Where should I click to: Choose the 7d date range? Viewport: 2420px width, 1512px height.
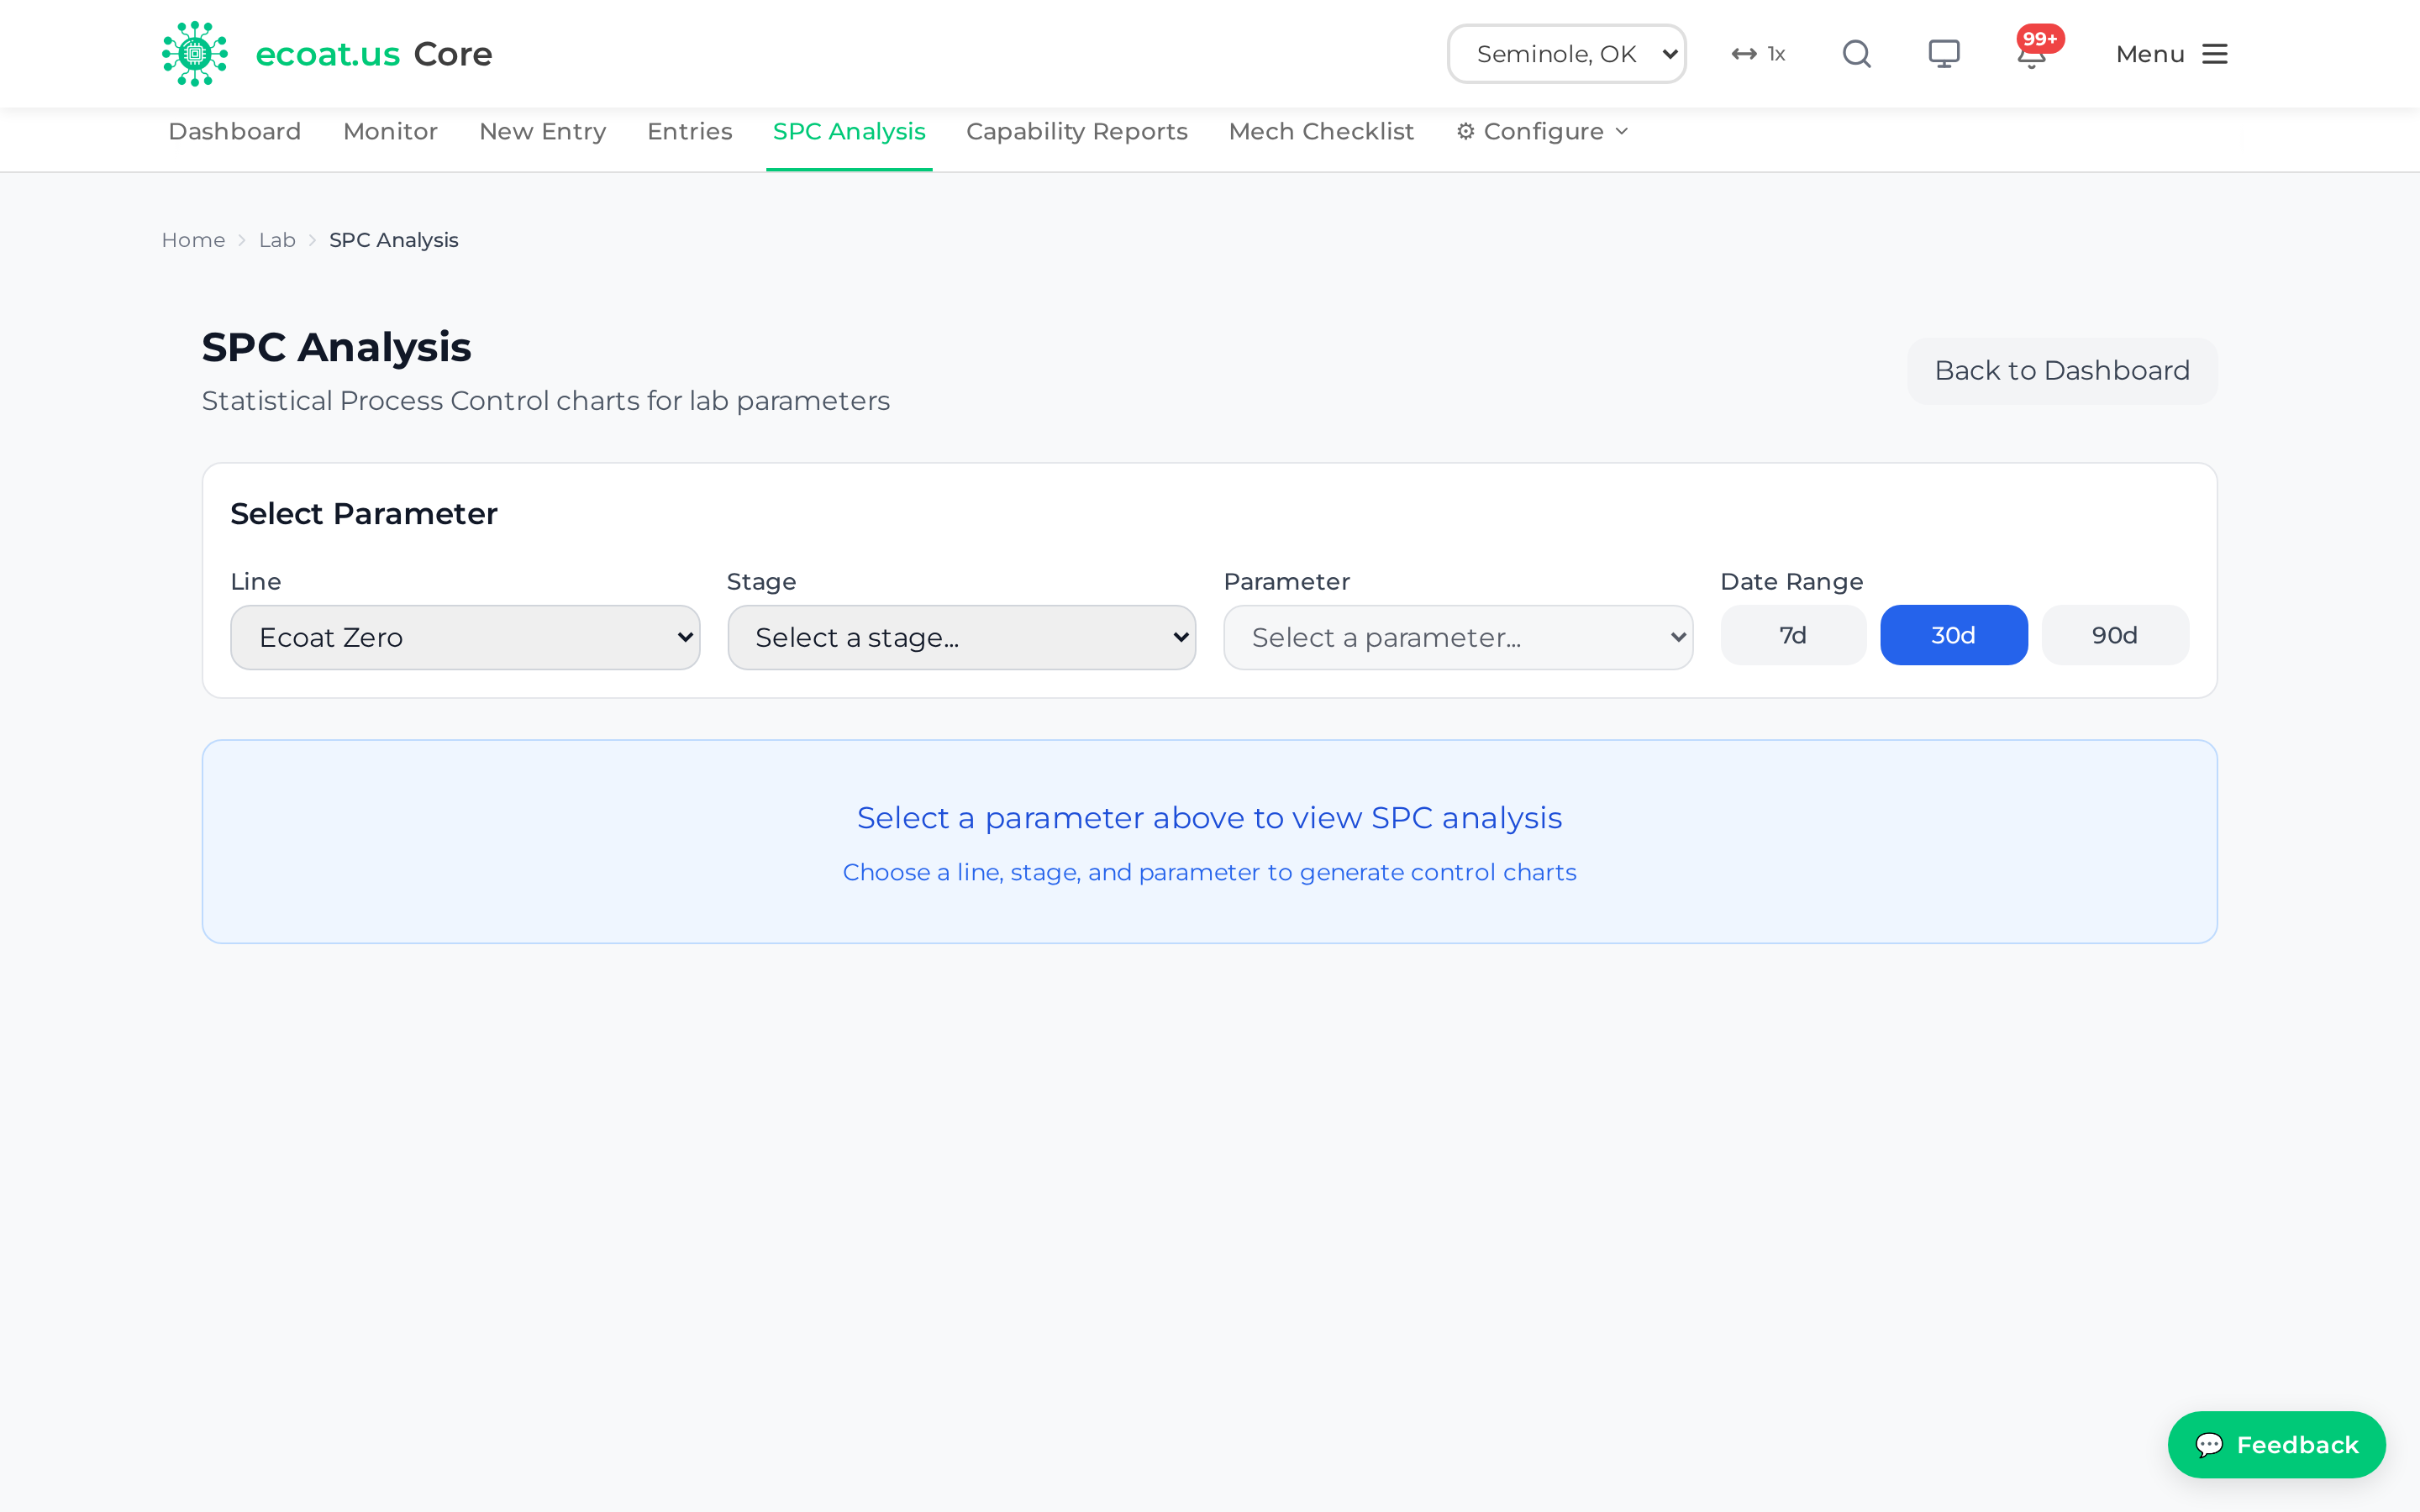1792,635
